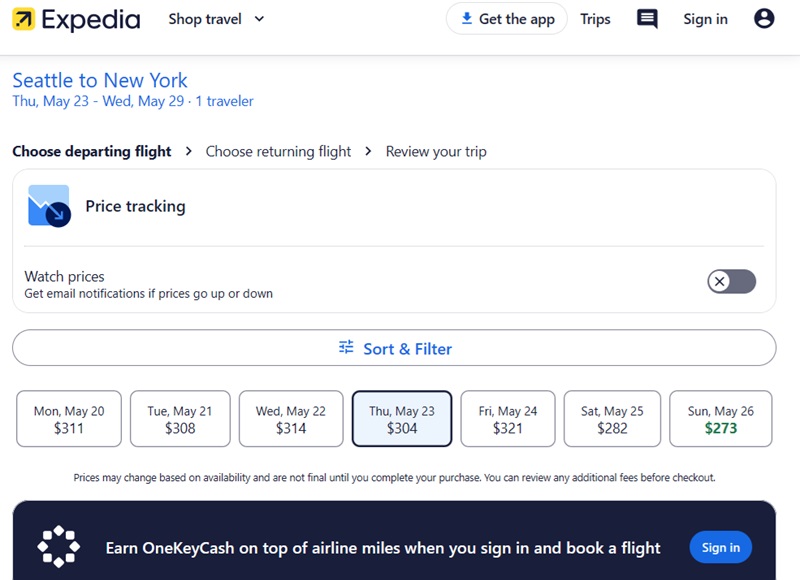The width and height of the screenshot is (800, 580).
Task: Open the Shop travel chevron menu
Action: point(257,19)
